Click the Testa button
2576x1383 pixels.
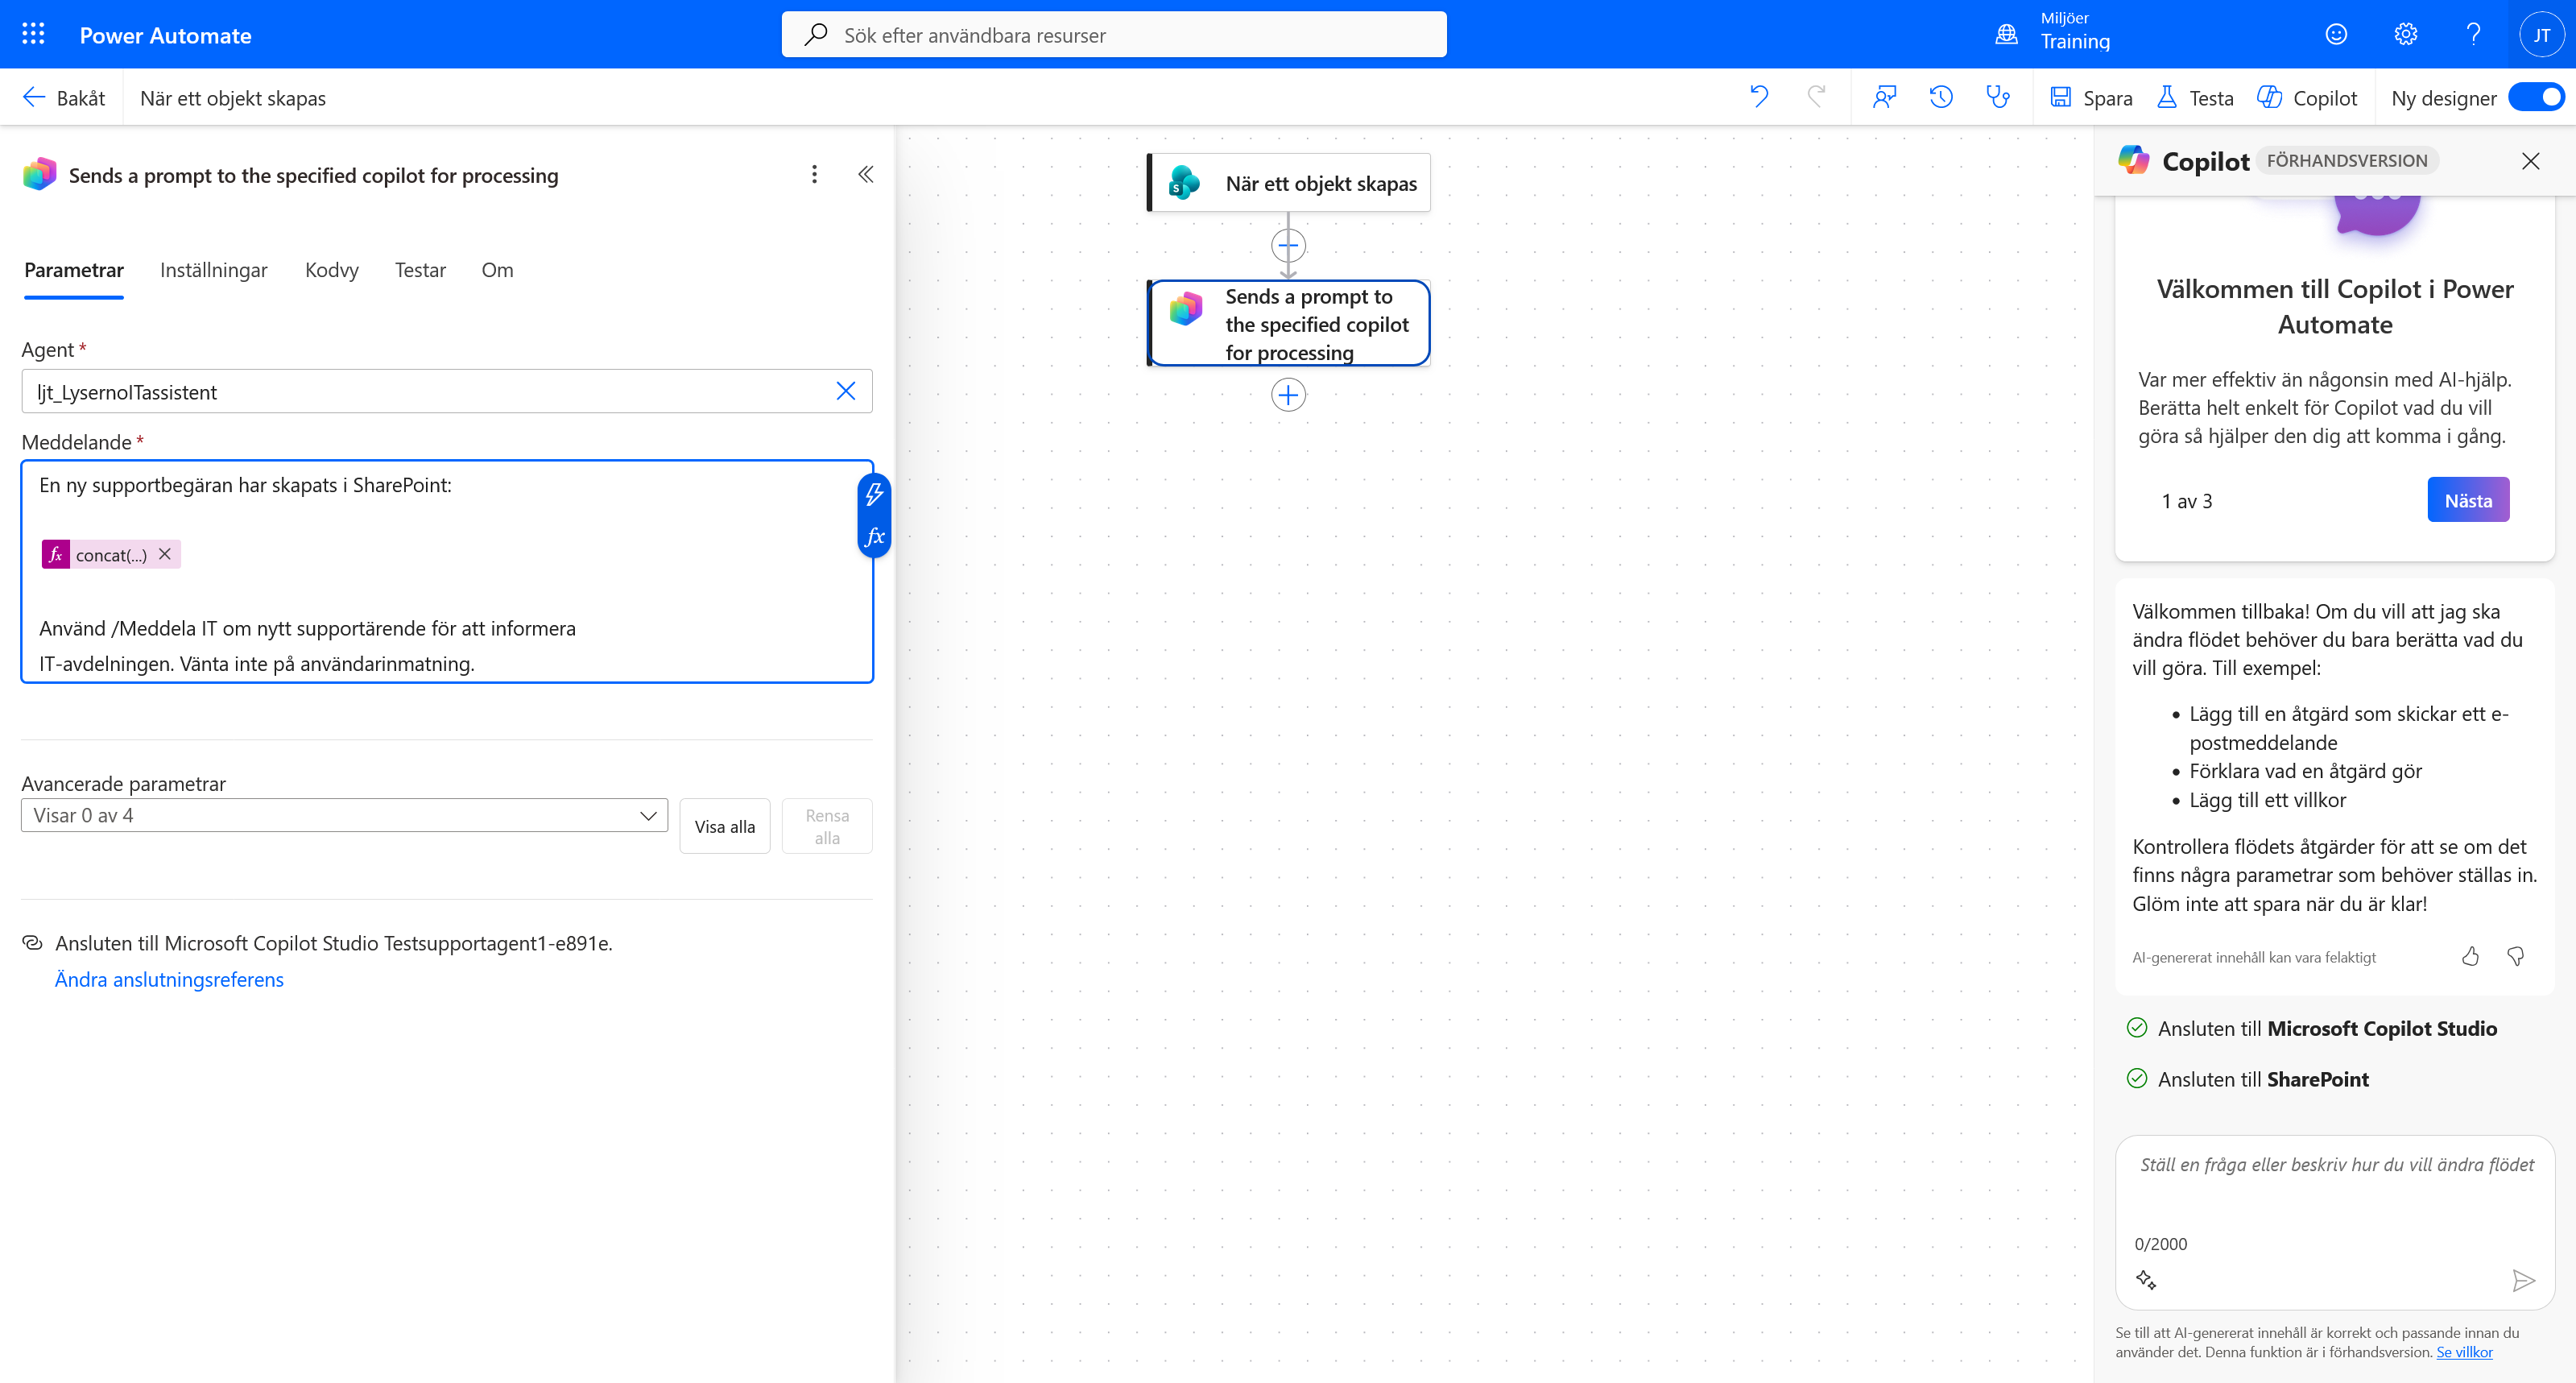pyautogui.click(x=2195, y=97)
